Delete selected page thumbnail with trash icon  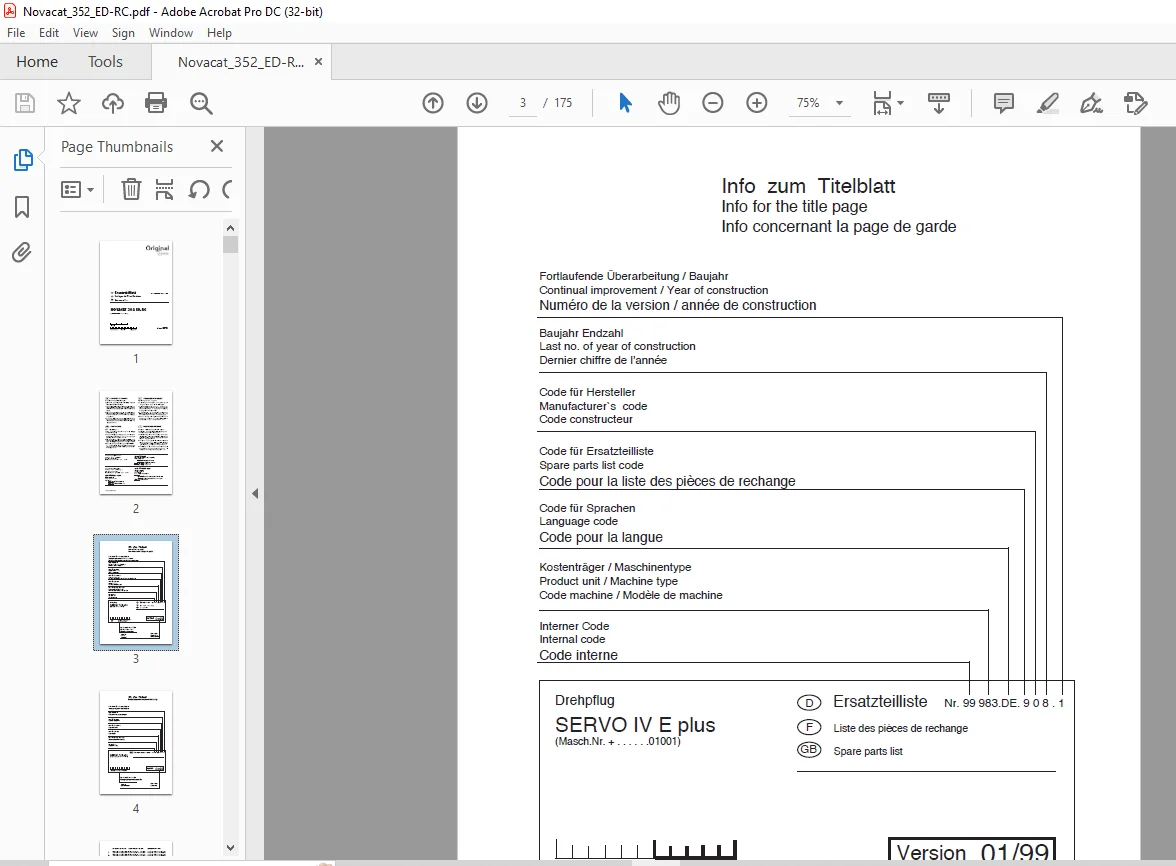pos(131,189)
